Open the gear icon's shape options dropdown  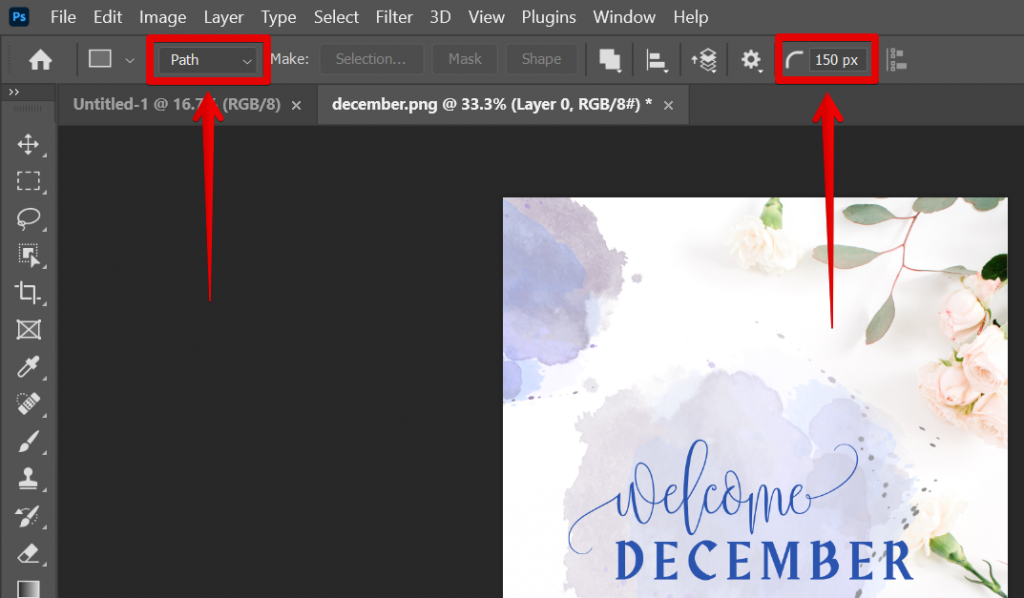(751, 59)
